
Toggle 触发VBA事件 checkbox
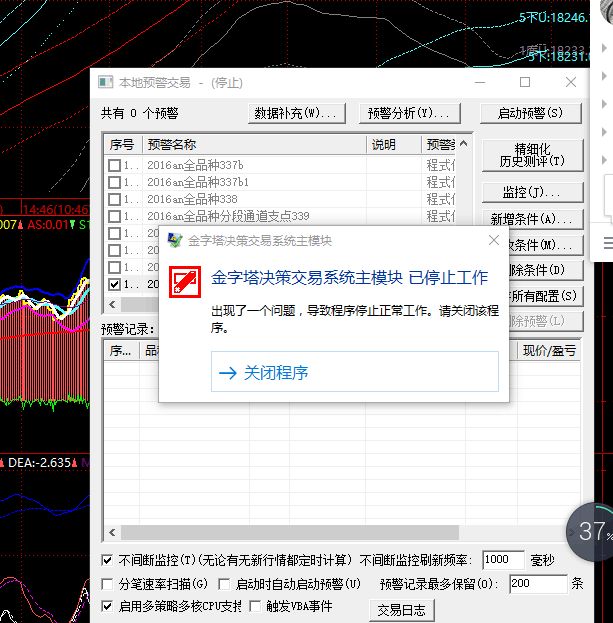coord(255,606)
